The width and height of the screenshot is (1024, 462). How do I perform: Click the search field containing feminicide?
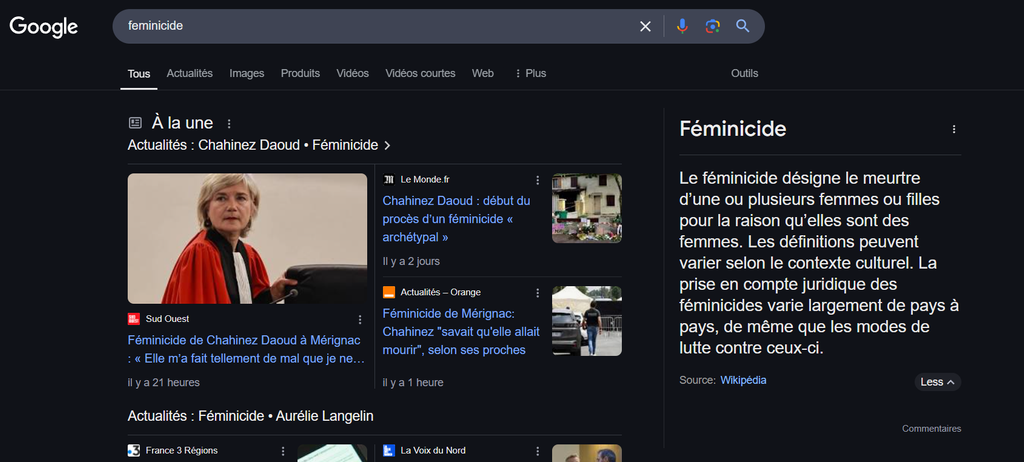pyautogui.click(x=380, y=26)
